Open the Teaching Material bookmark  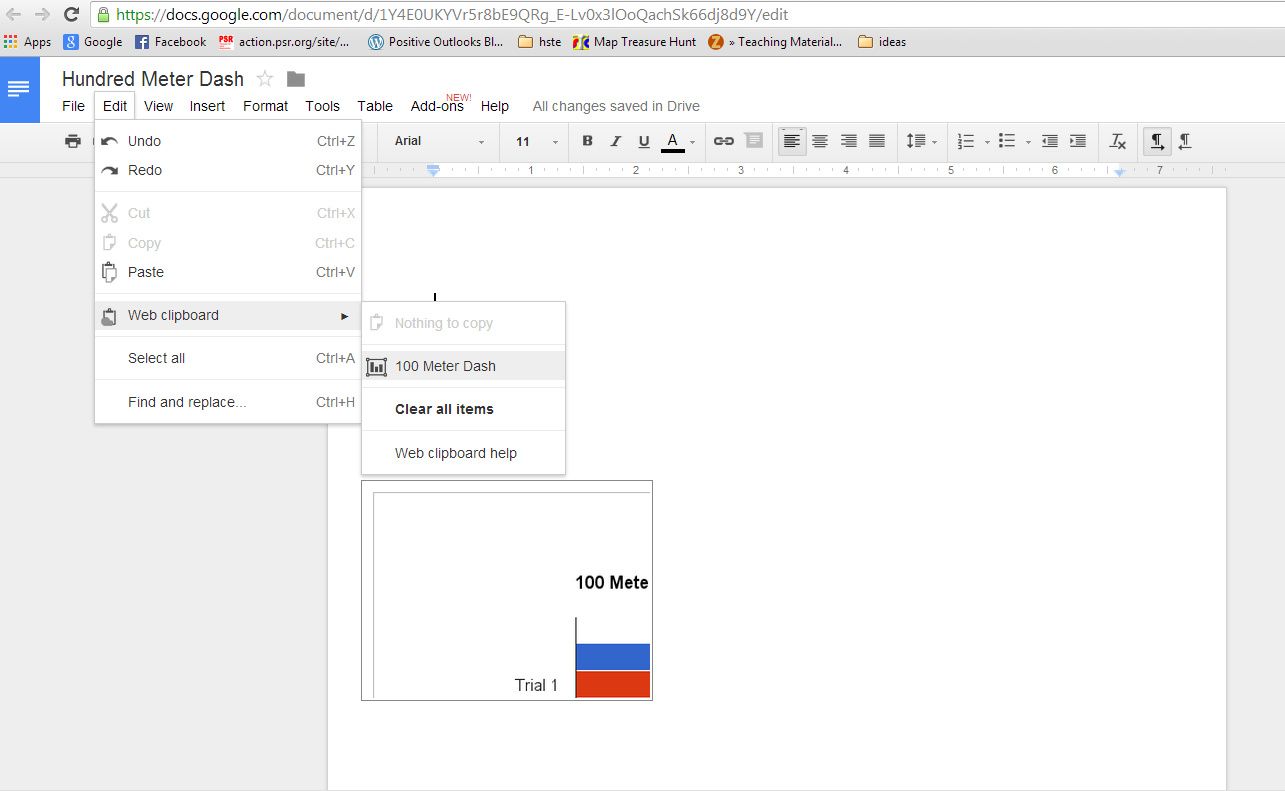[776, 42]
